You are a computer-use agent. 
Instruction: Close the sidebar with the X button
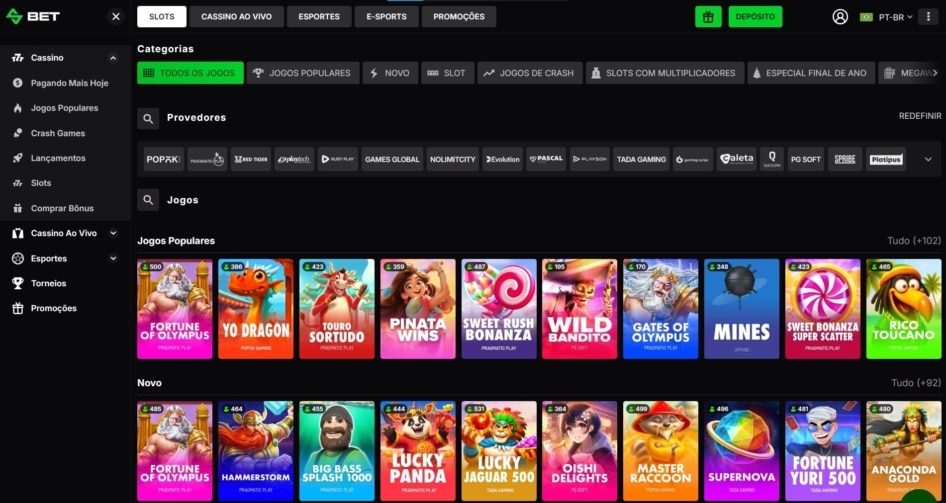tap(116, 17)
